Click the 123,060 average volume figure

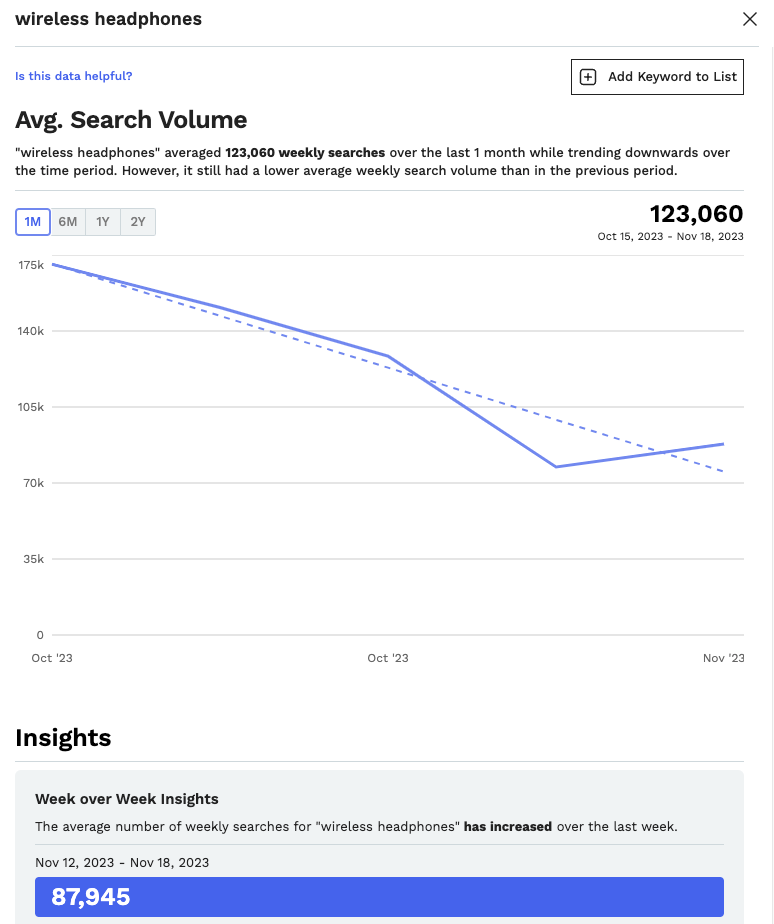pos(696,214)
